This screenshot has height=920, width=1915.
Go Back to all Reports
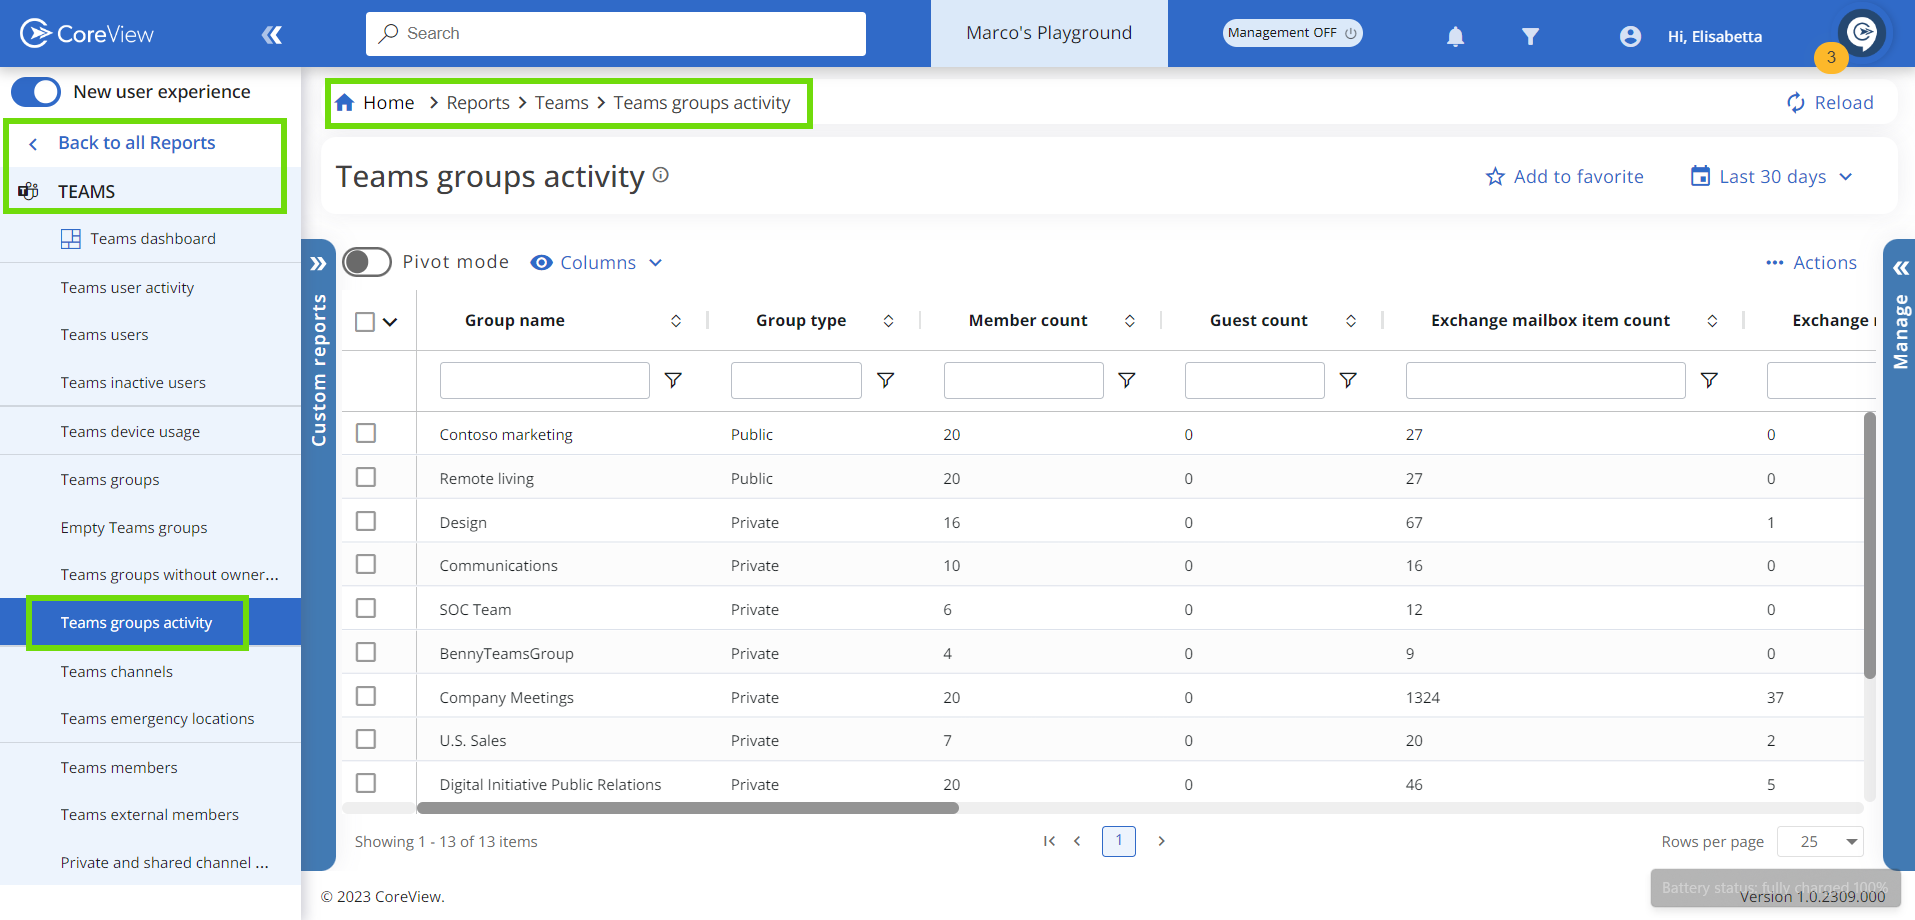[136, 143]
